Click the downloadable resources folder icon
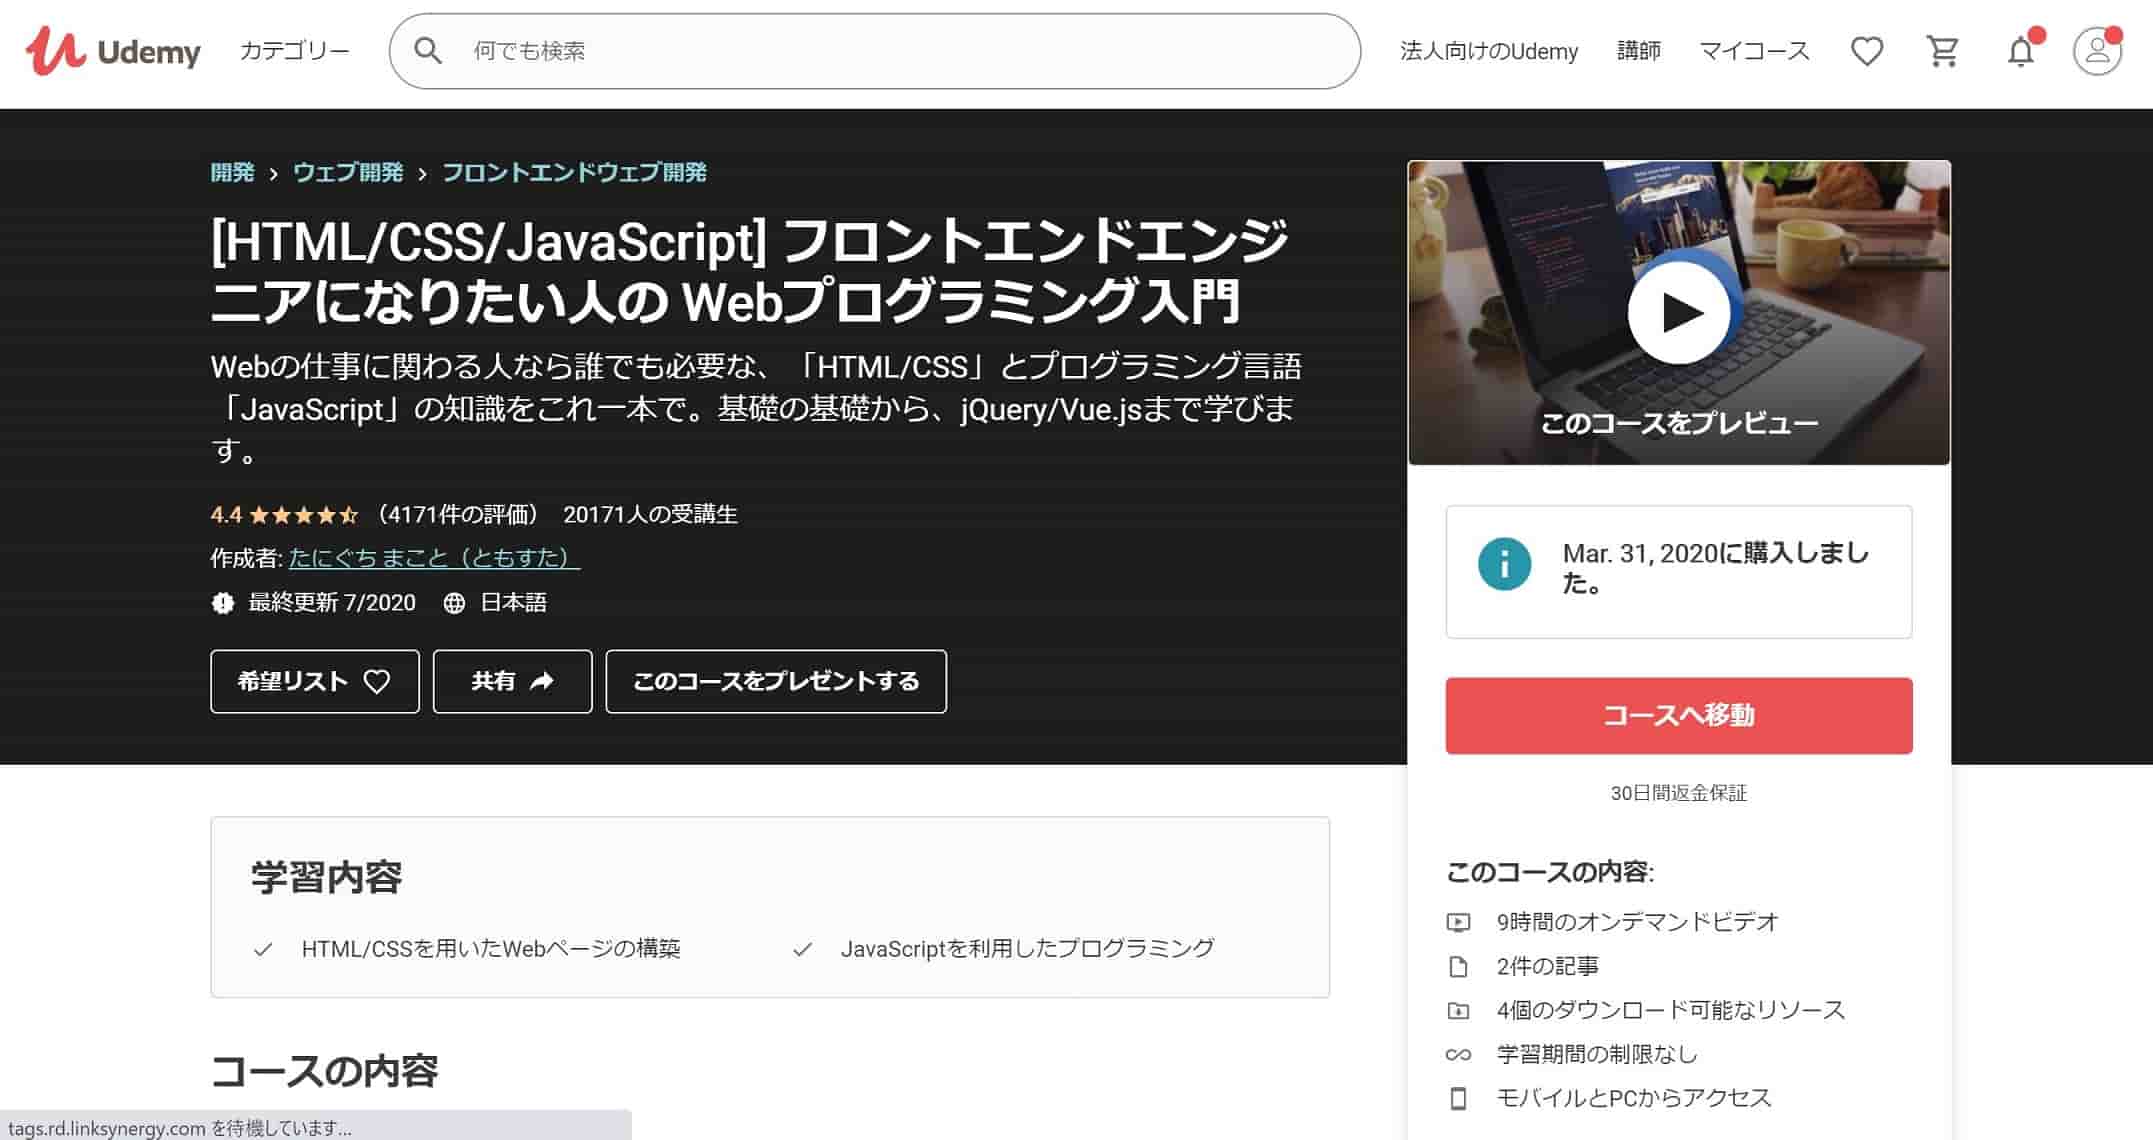 tap(1458, 1011)
